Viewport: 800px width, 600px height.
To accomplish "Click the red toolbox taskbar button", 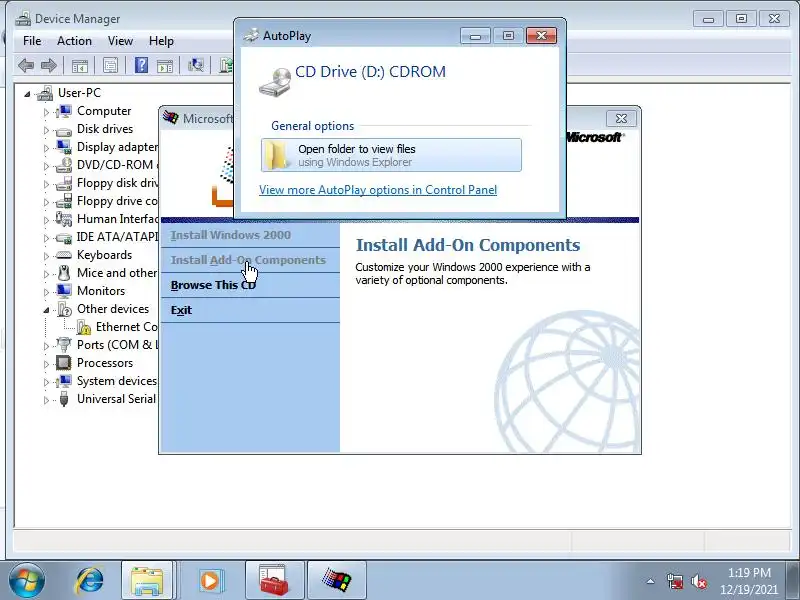I will (274, 581).
